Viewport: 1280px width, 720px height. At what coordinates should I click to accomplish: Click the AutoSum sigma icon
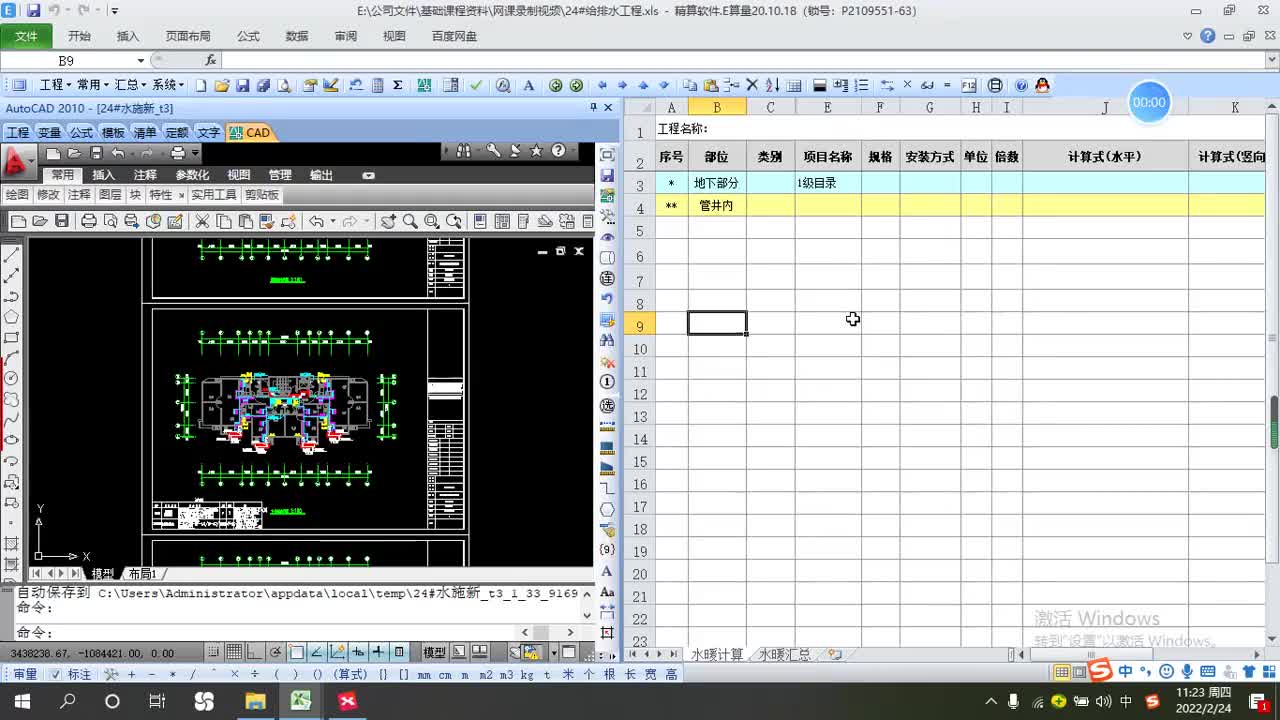coord(398,86)
